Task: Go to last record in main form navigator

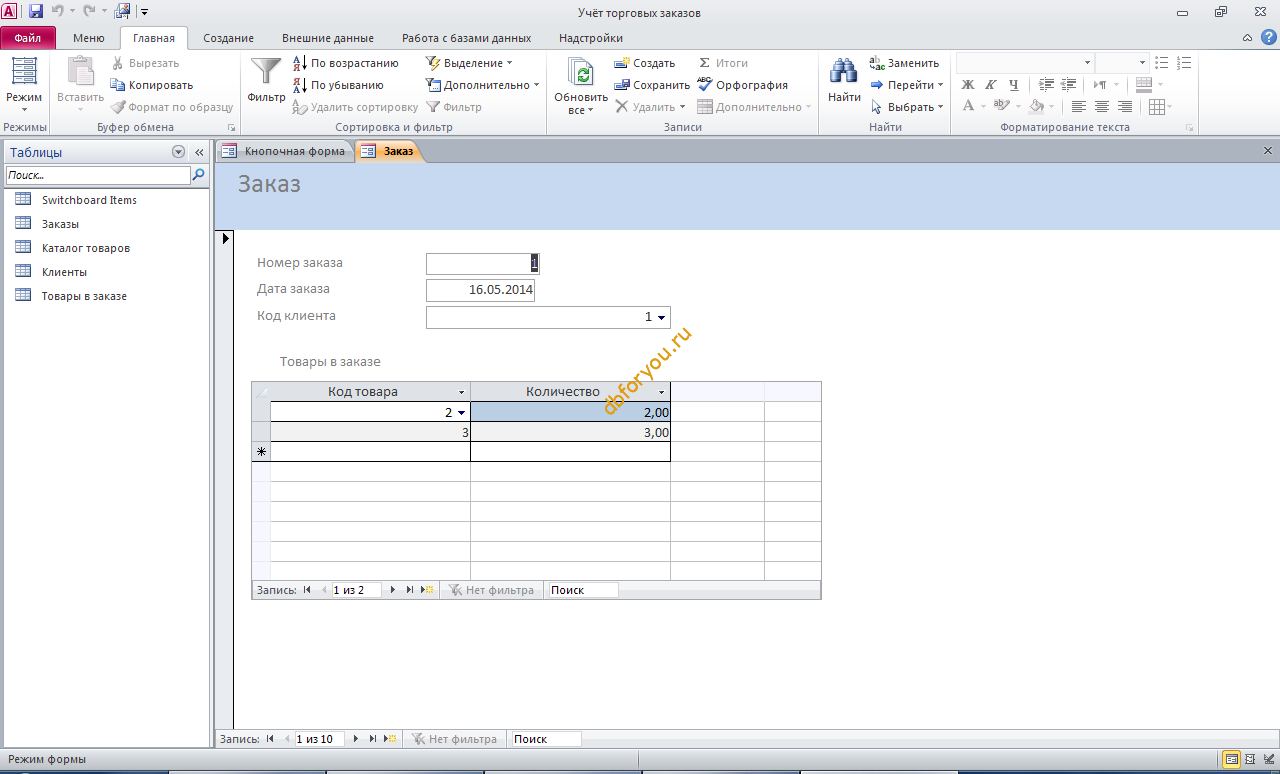Action: point(373,739)
